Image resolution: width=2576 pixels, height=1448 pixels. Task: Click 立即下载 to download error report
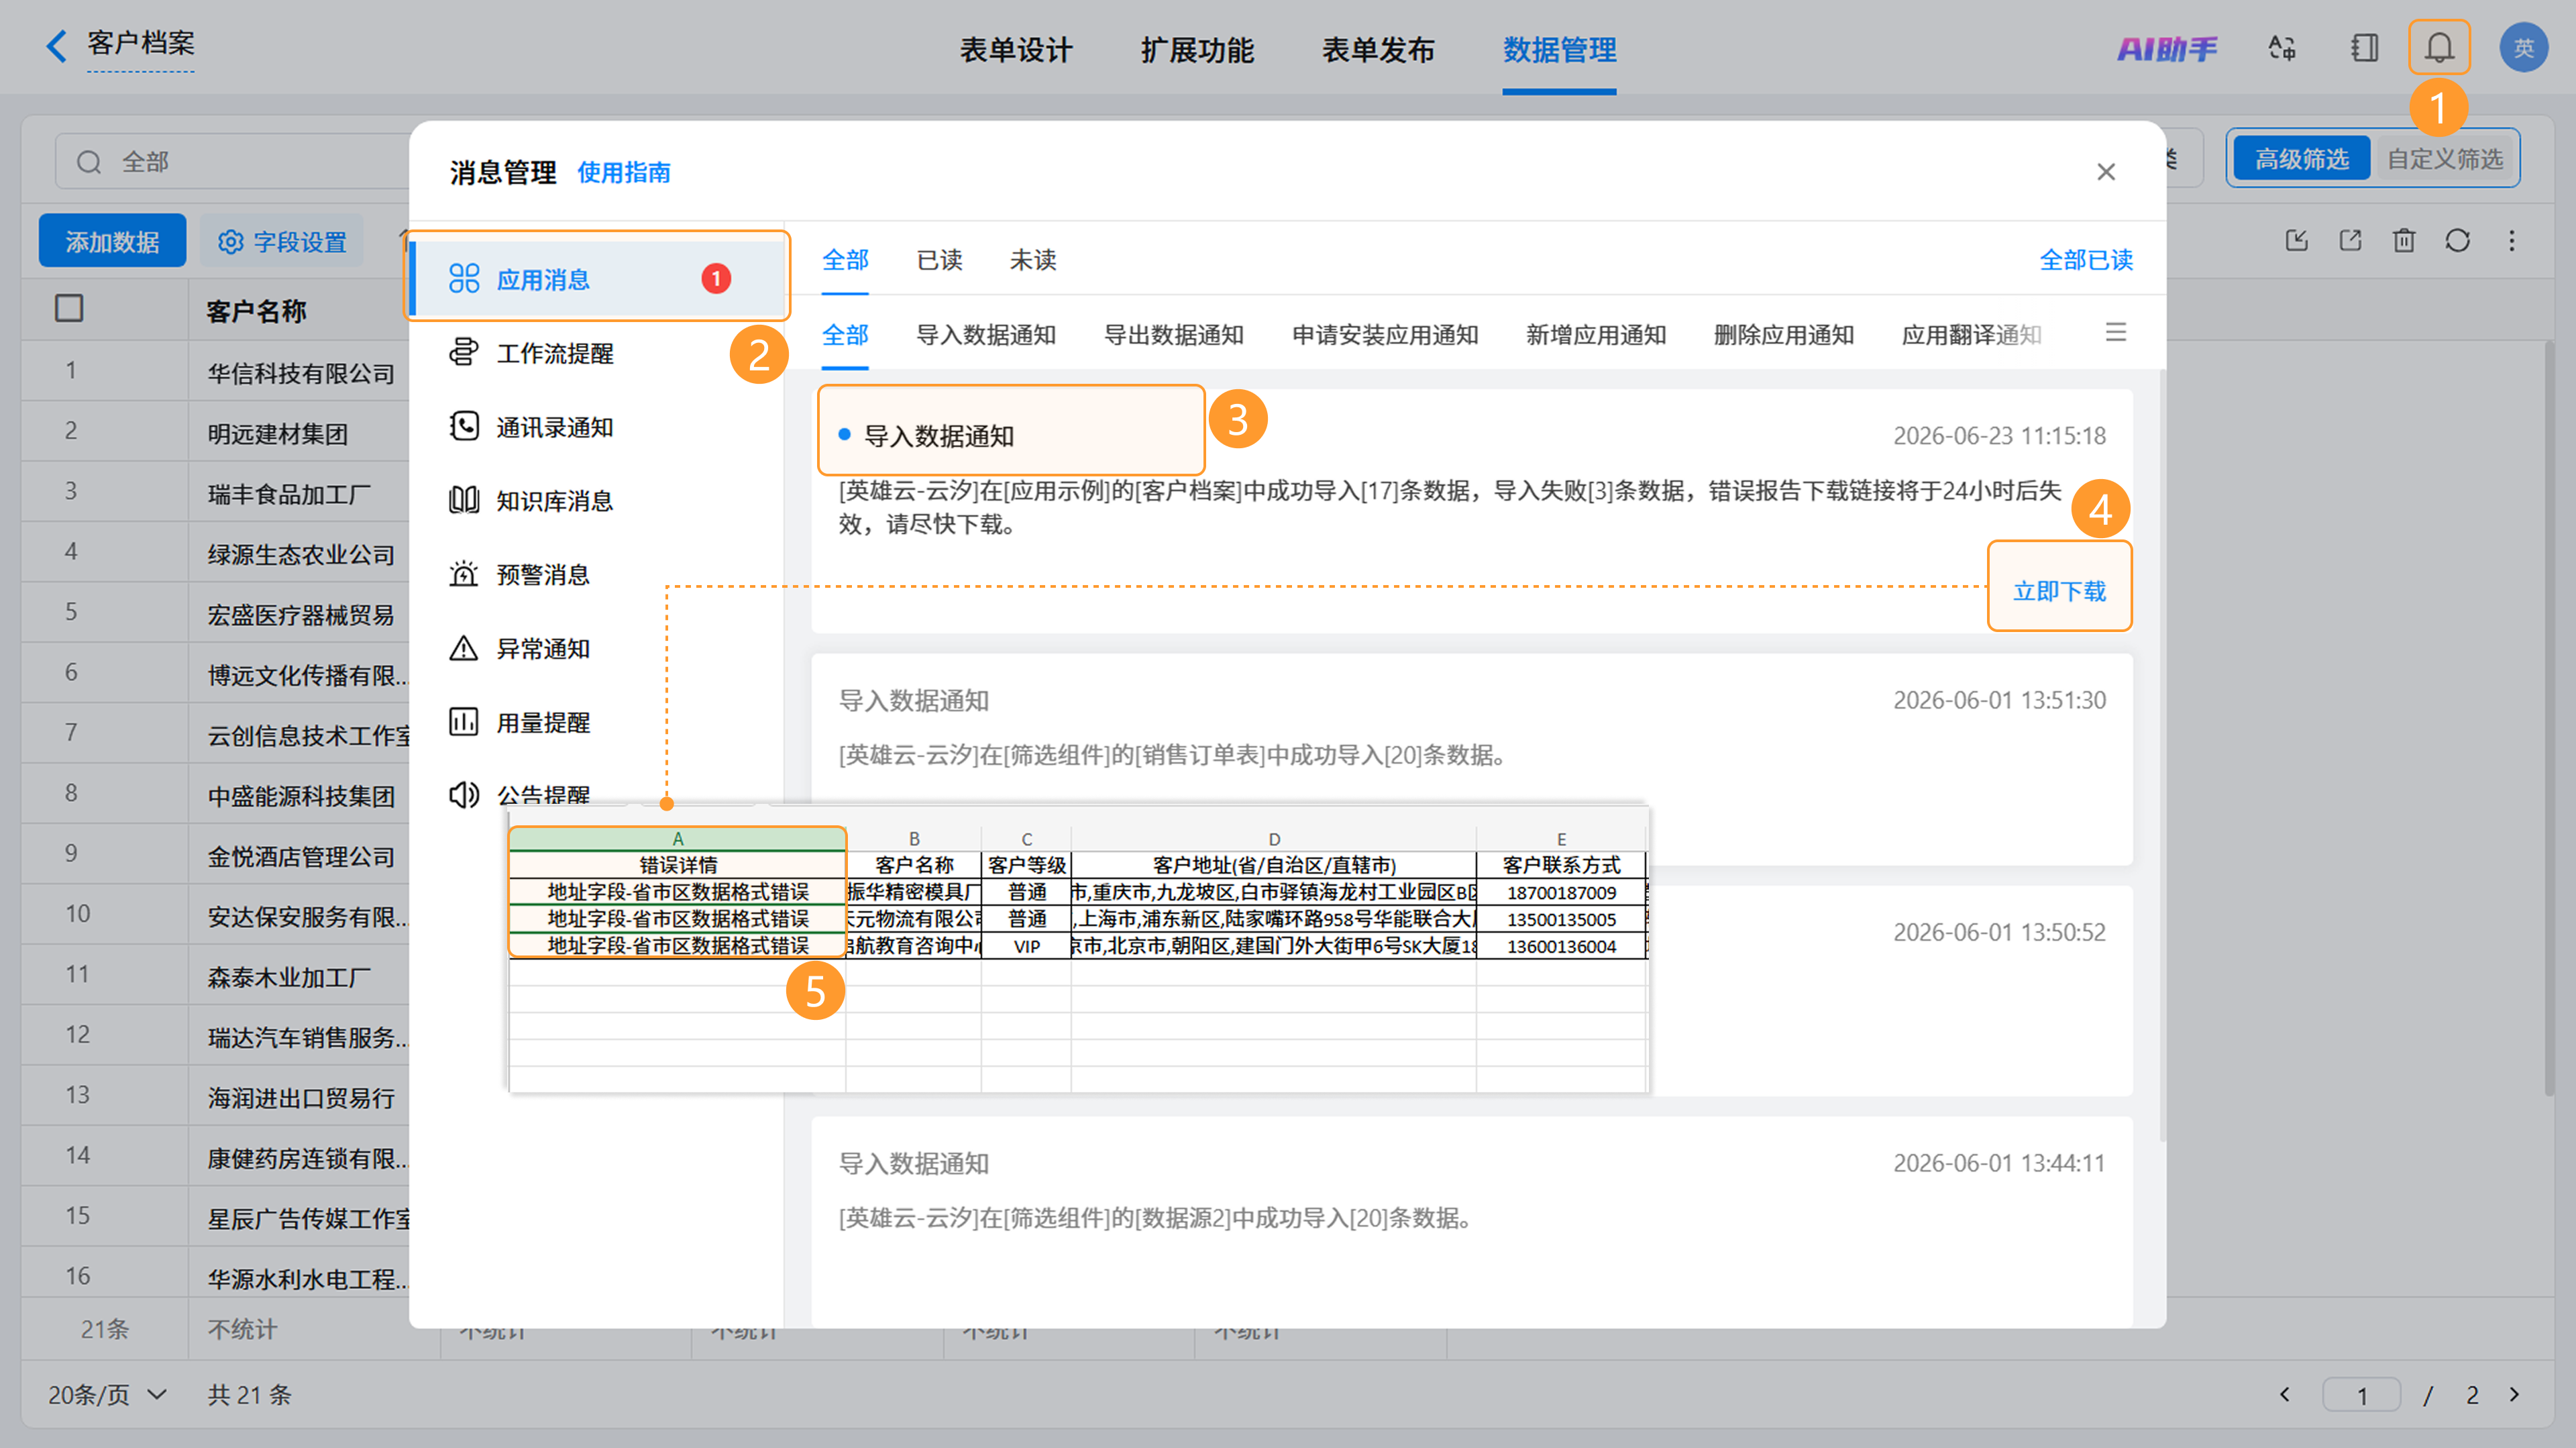click(2059, 591)
